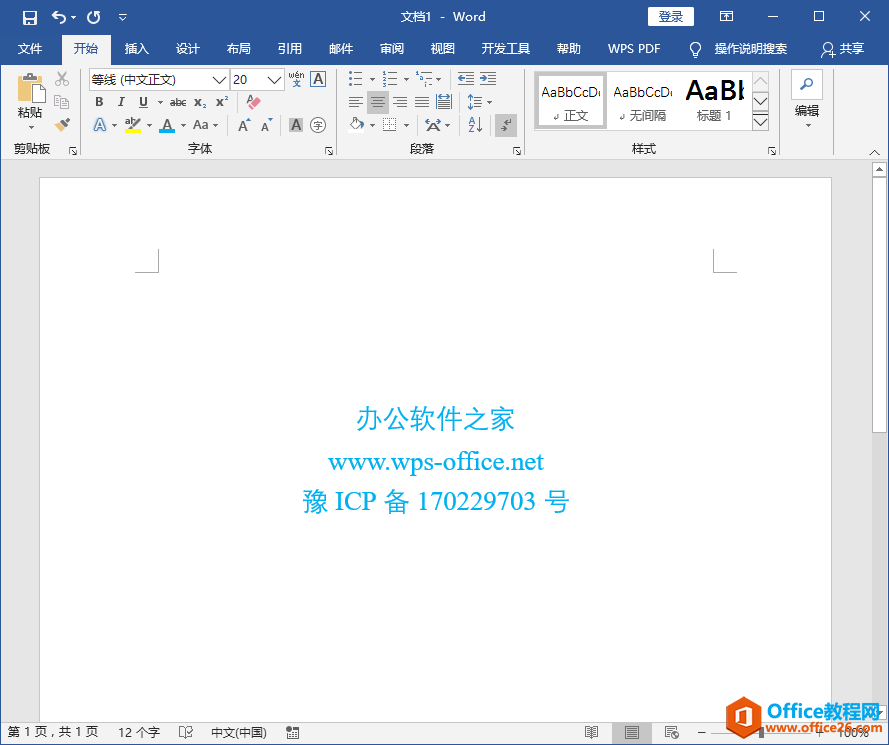This screenshot has width=889, height=745.
Task: Click the Copy icon
Action: click(62, 101)
